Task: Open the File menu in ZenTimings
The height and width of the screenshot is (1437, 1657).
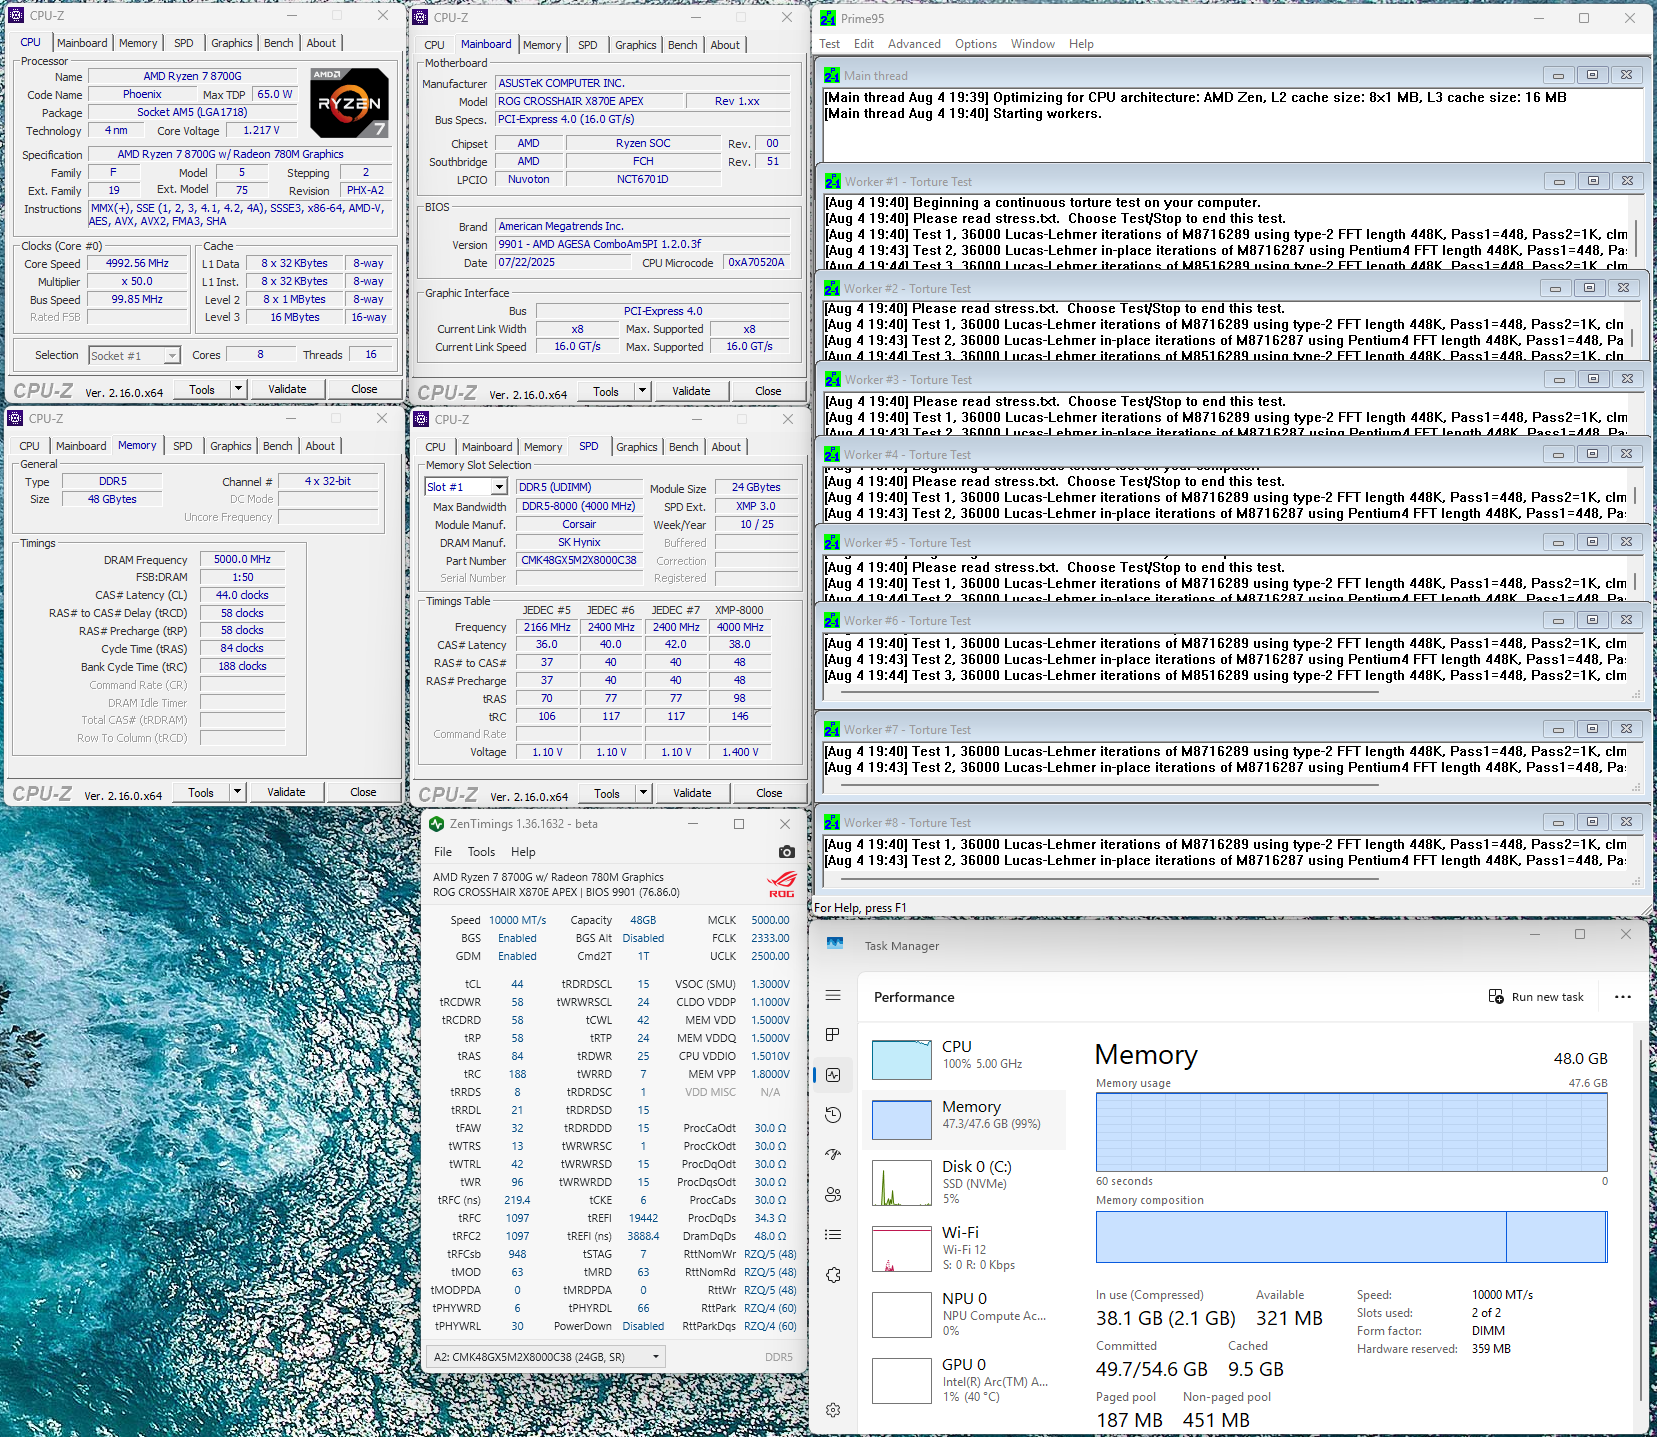Action: [x=443, y=852]
